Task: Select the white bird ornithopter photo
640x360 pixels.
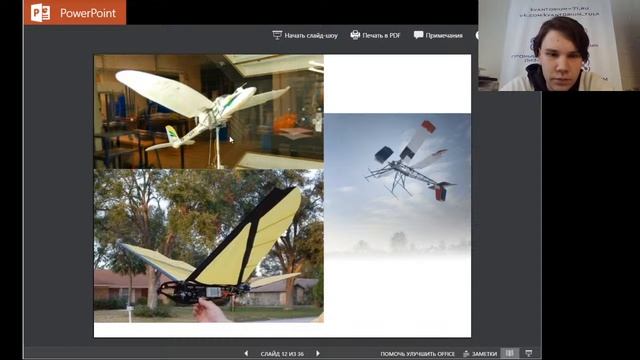Action: click(209, 112)
